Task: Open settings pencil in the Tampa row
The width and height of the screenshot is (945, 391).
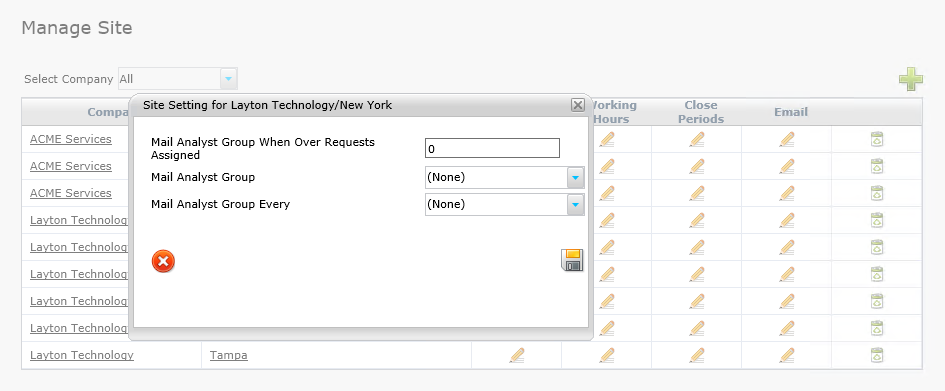Action: [x=516, y=355]
